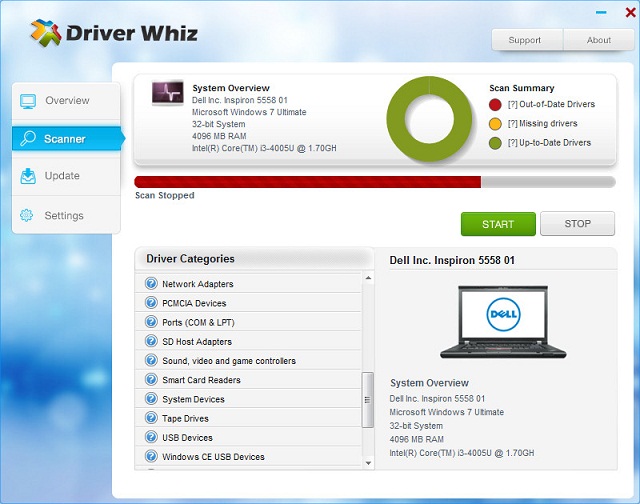Click the Settings gear icon

(27, 215)
